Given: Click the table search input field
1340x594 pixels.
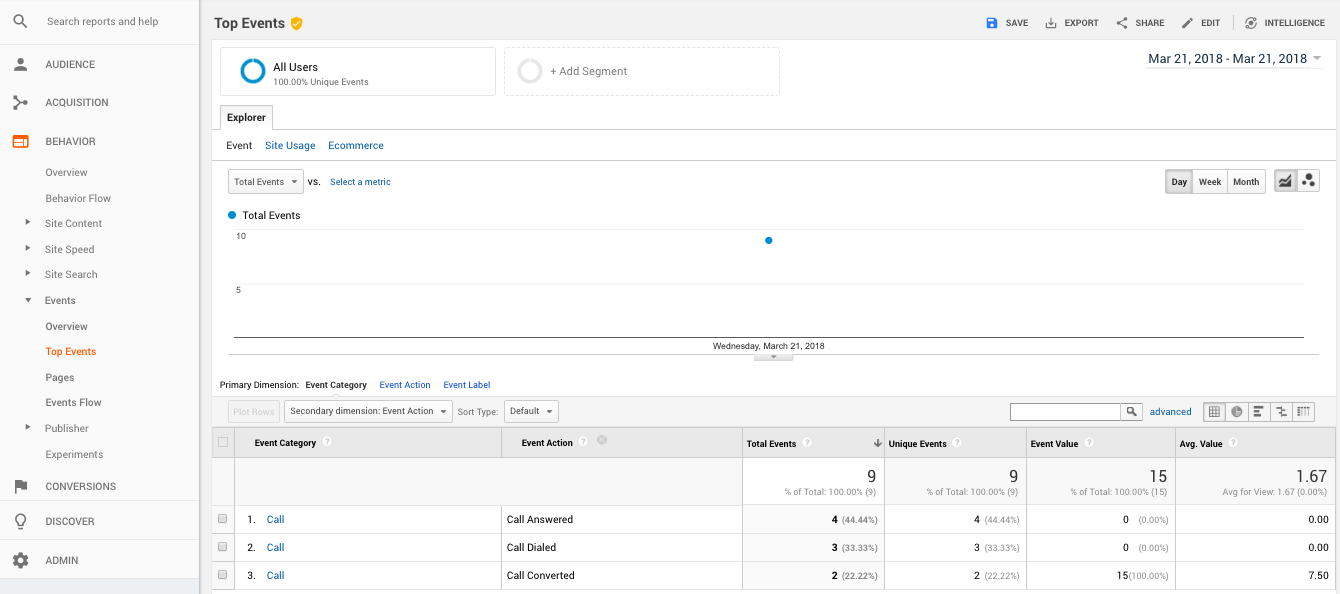Looking at the screenshot, I should click(1065, 411).
